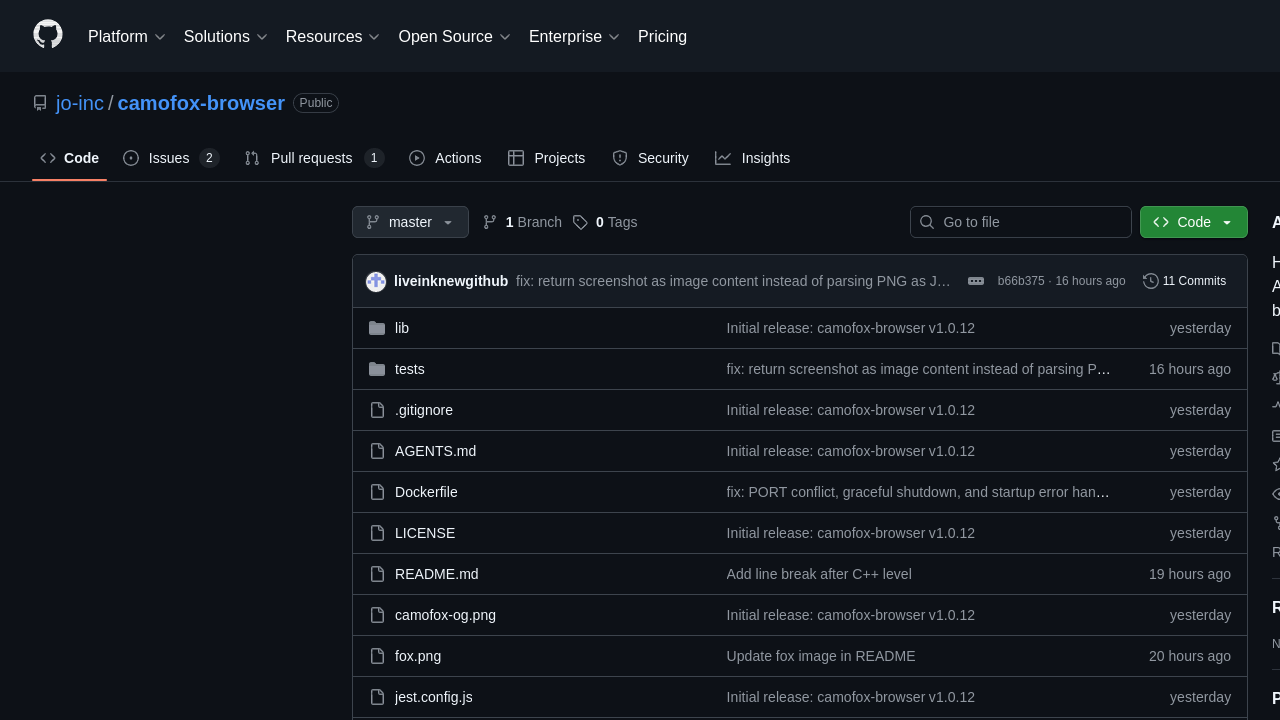Click the commits history clock icon
The width and height of the screenshot is (1280, 720).
[1151, 281]
